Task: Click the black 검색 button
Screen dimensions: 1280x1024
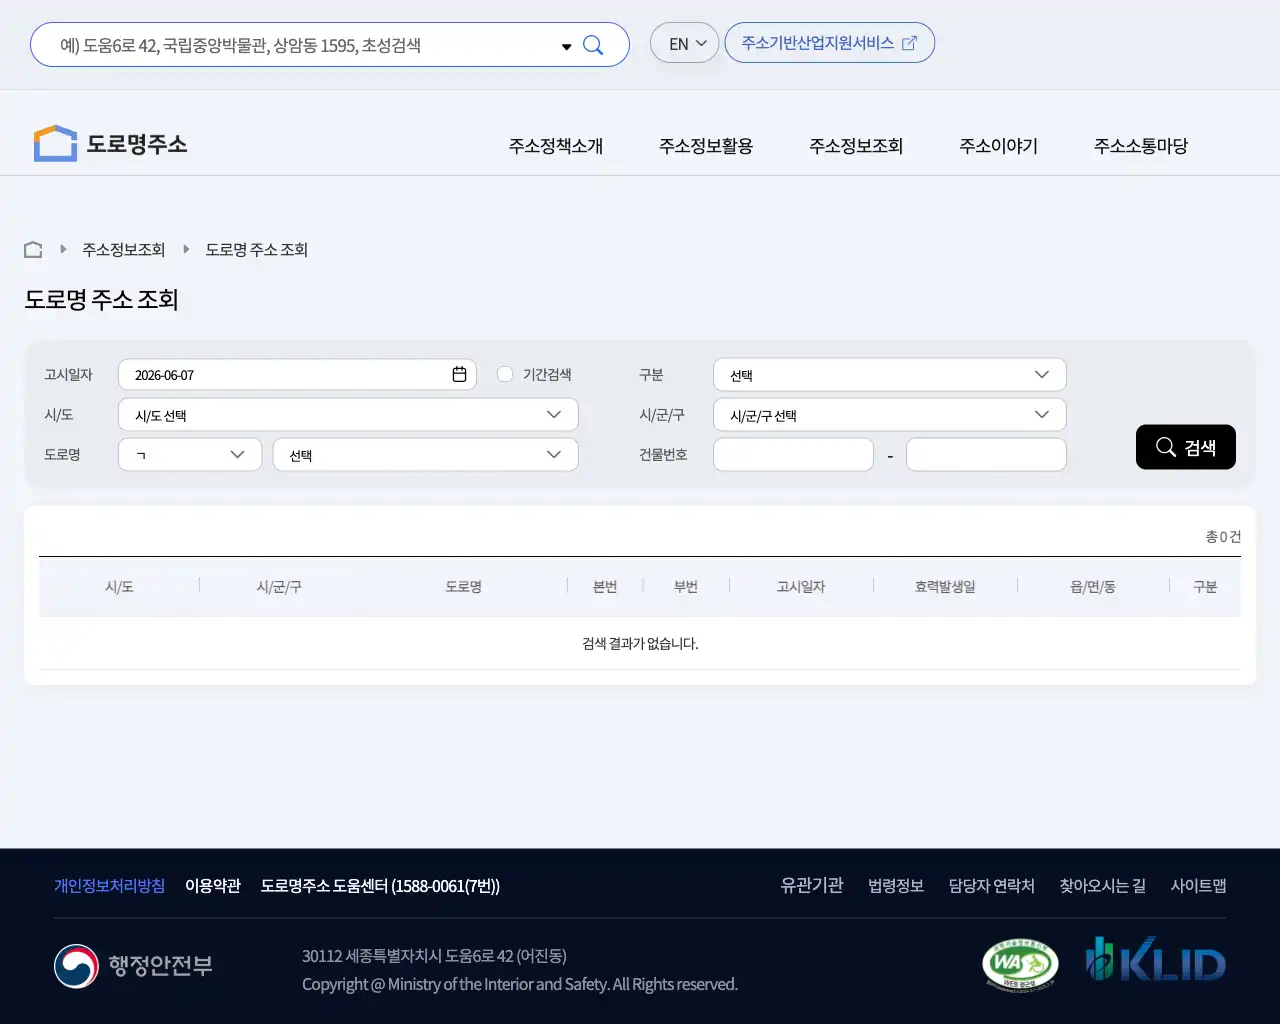Action: coord(1186,447)
